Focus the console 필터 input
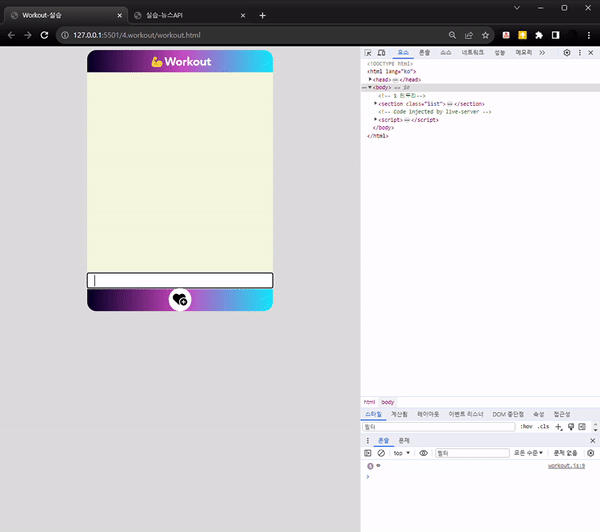This screenshot has width=600, height=532. click(x=472, y=453)
